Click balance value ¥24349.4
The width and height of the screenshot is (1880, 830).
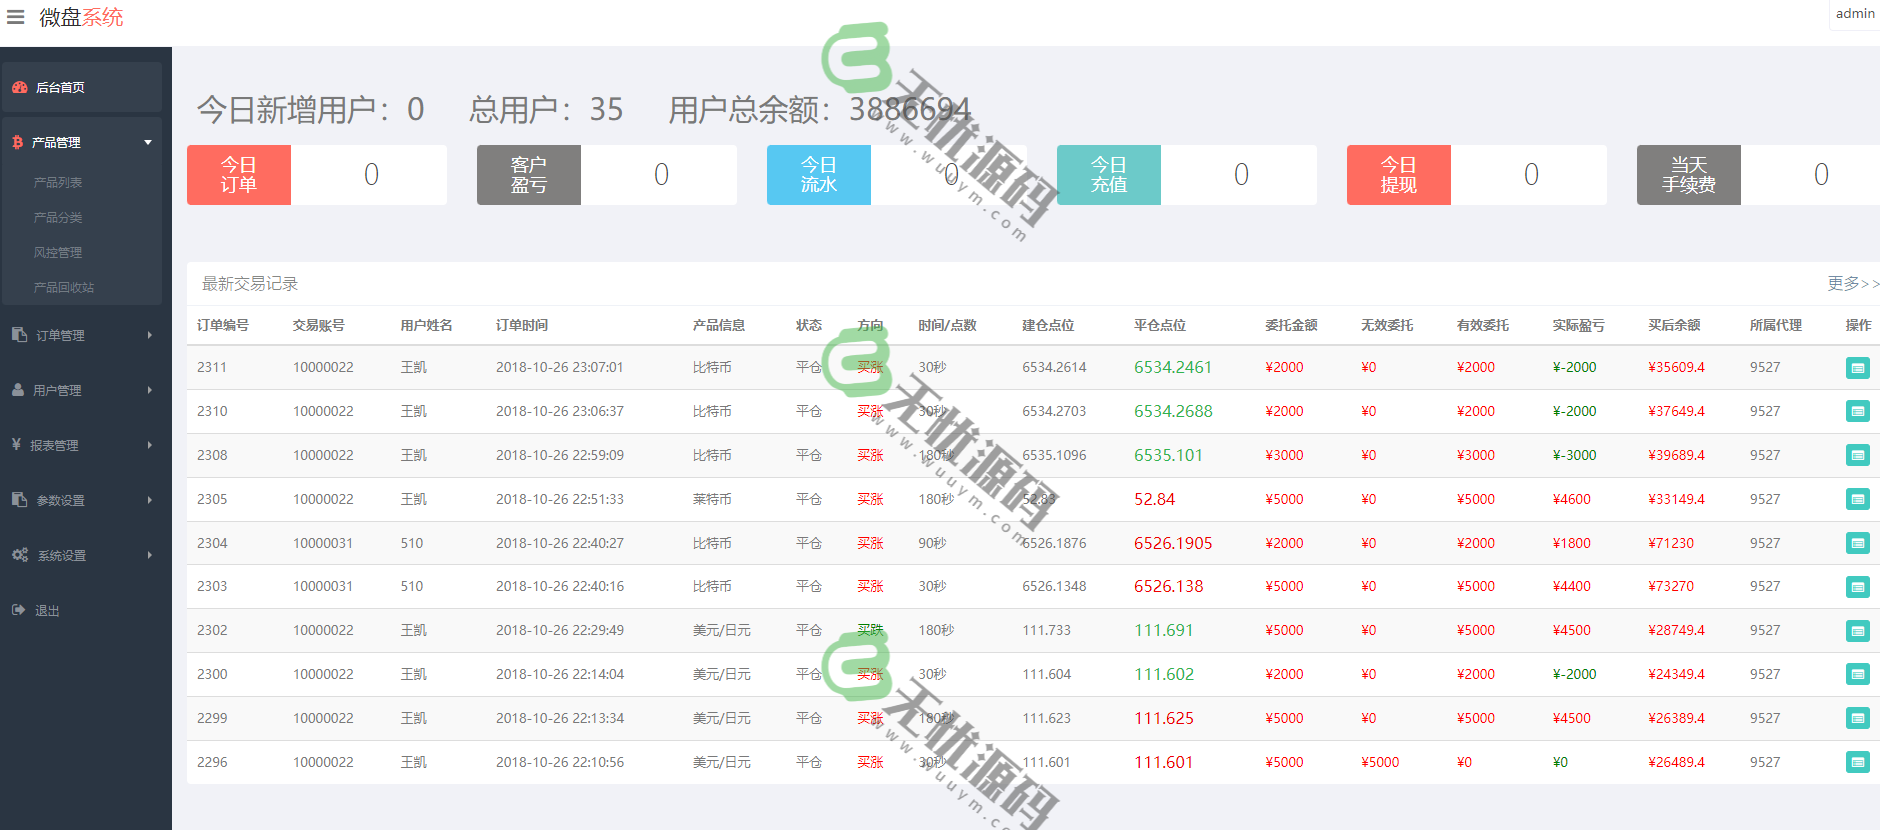(x=1676, y=674)
